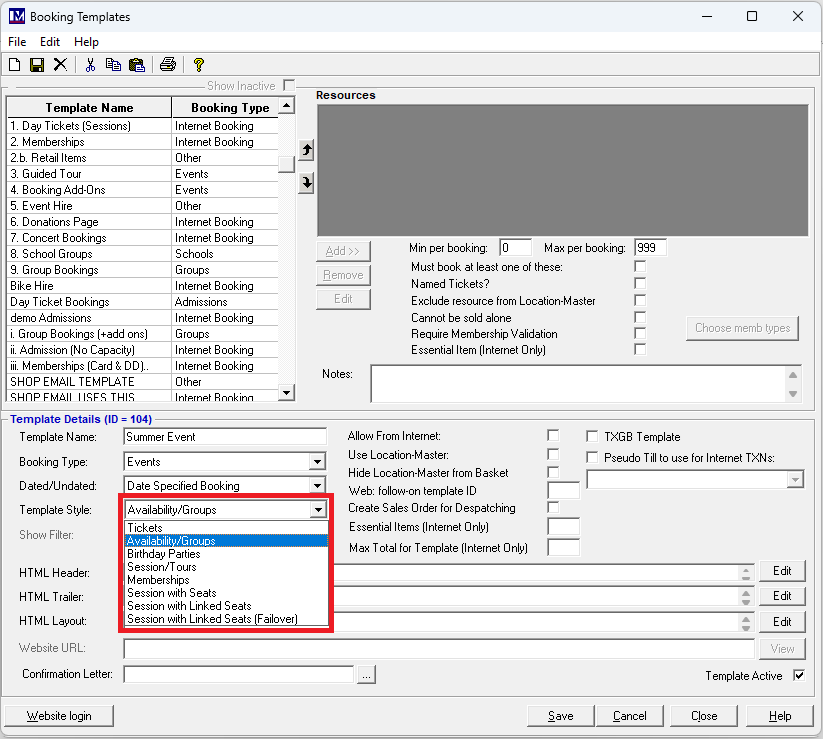The image size is (824, 739).
Task: Click the Save floppy disk toolbar icon
Action: [x=37, y=65]
